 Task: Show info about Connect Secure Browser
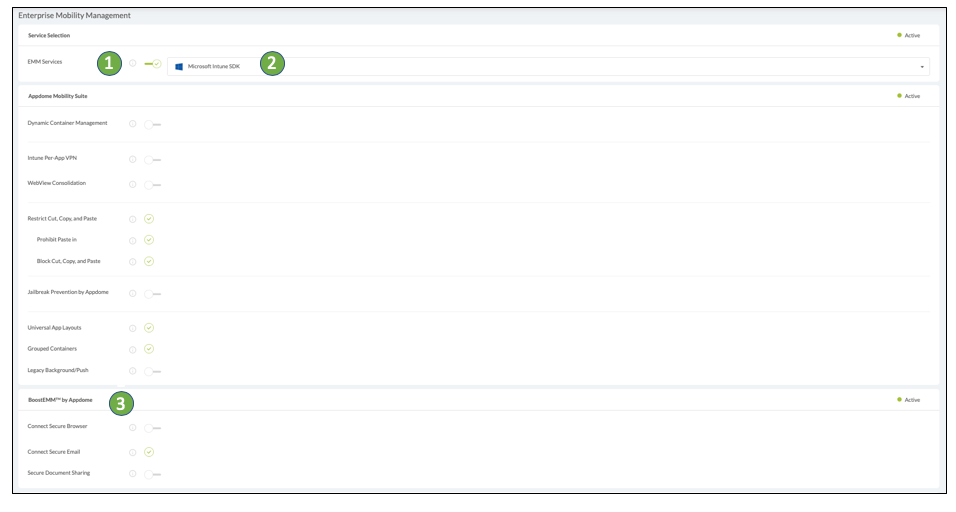point(133,427)
